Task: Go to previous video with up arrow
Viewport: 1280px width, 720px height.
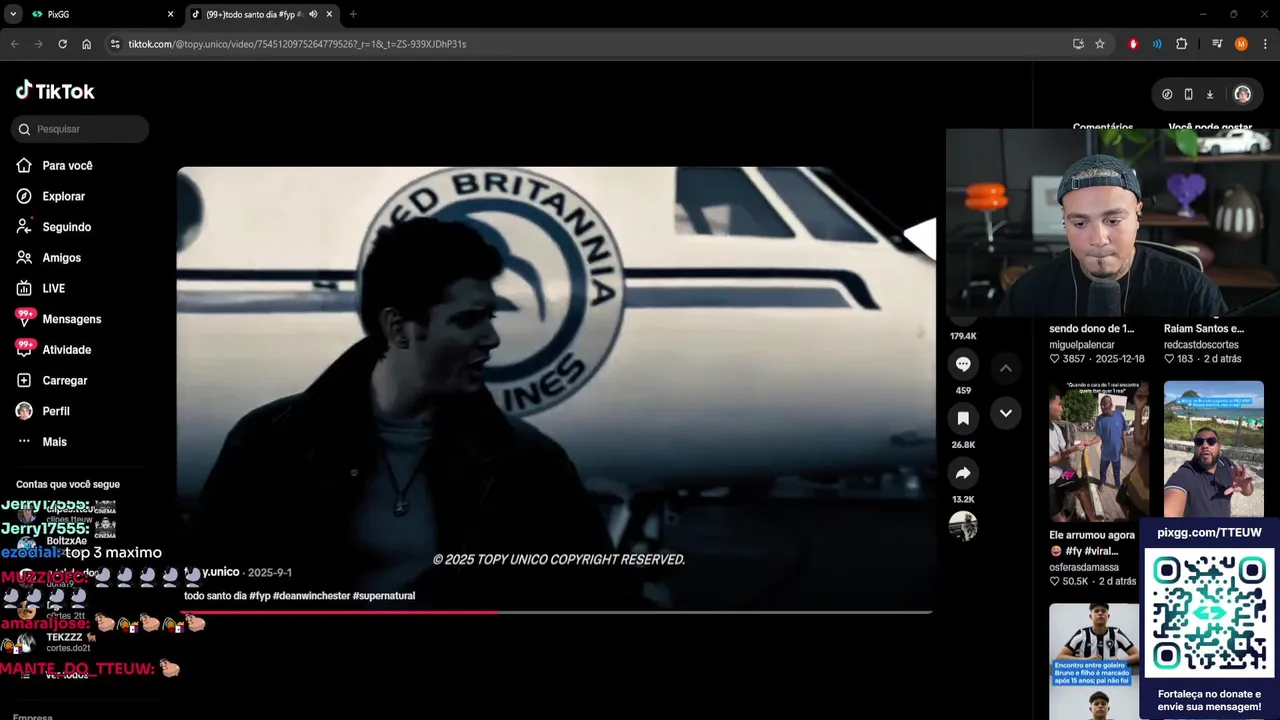Action: [1006, 368]
